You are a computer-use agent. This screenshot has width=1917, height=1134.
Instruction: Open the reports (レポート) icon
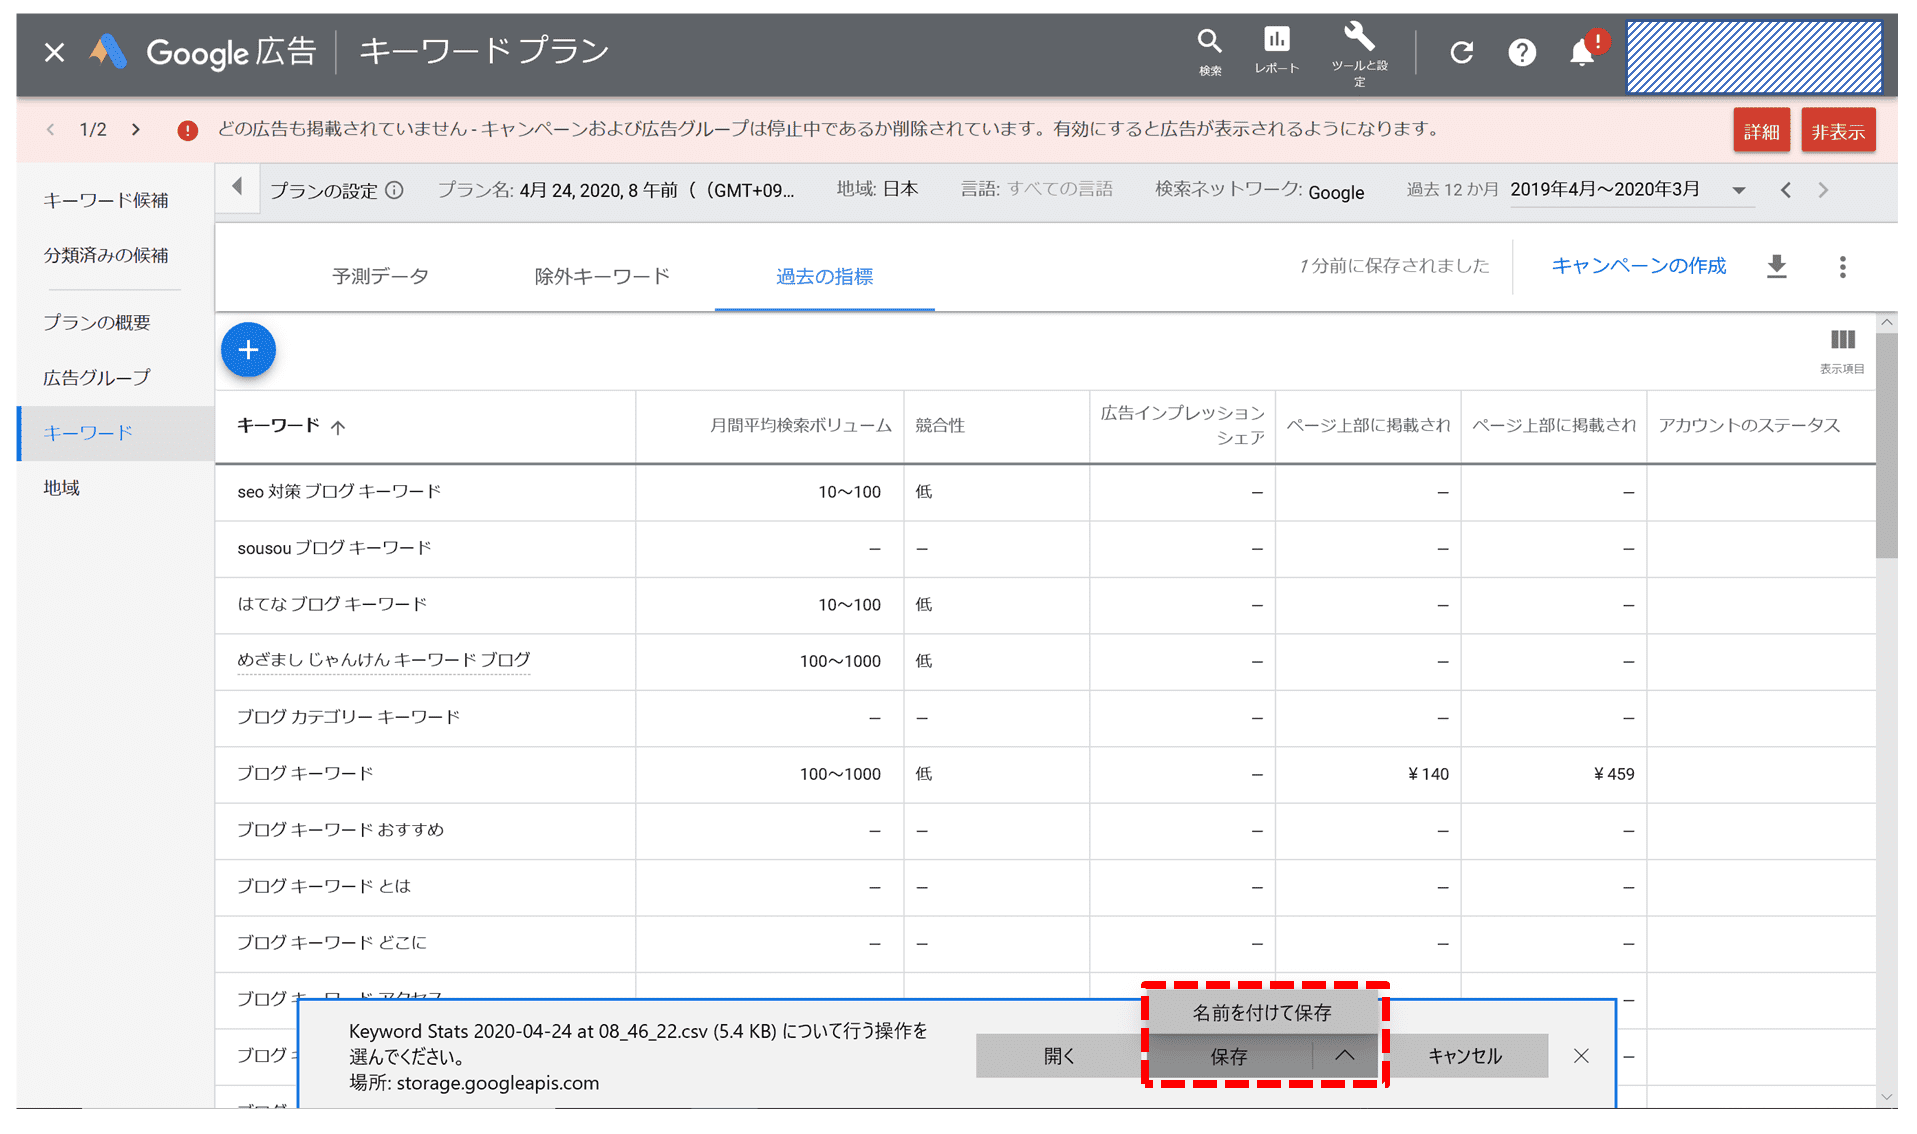tap(1277, 51)
